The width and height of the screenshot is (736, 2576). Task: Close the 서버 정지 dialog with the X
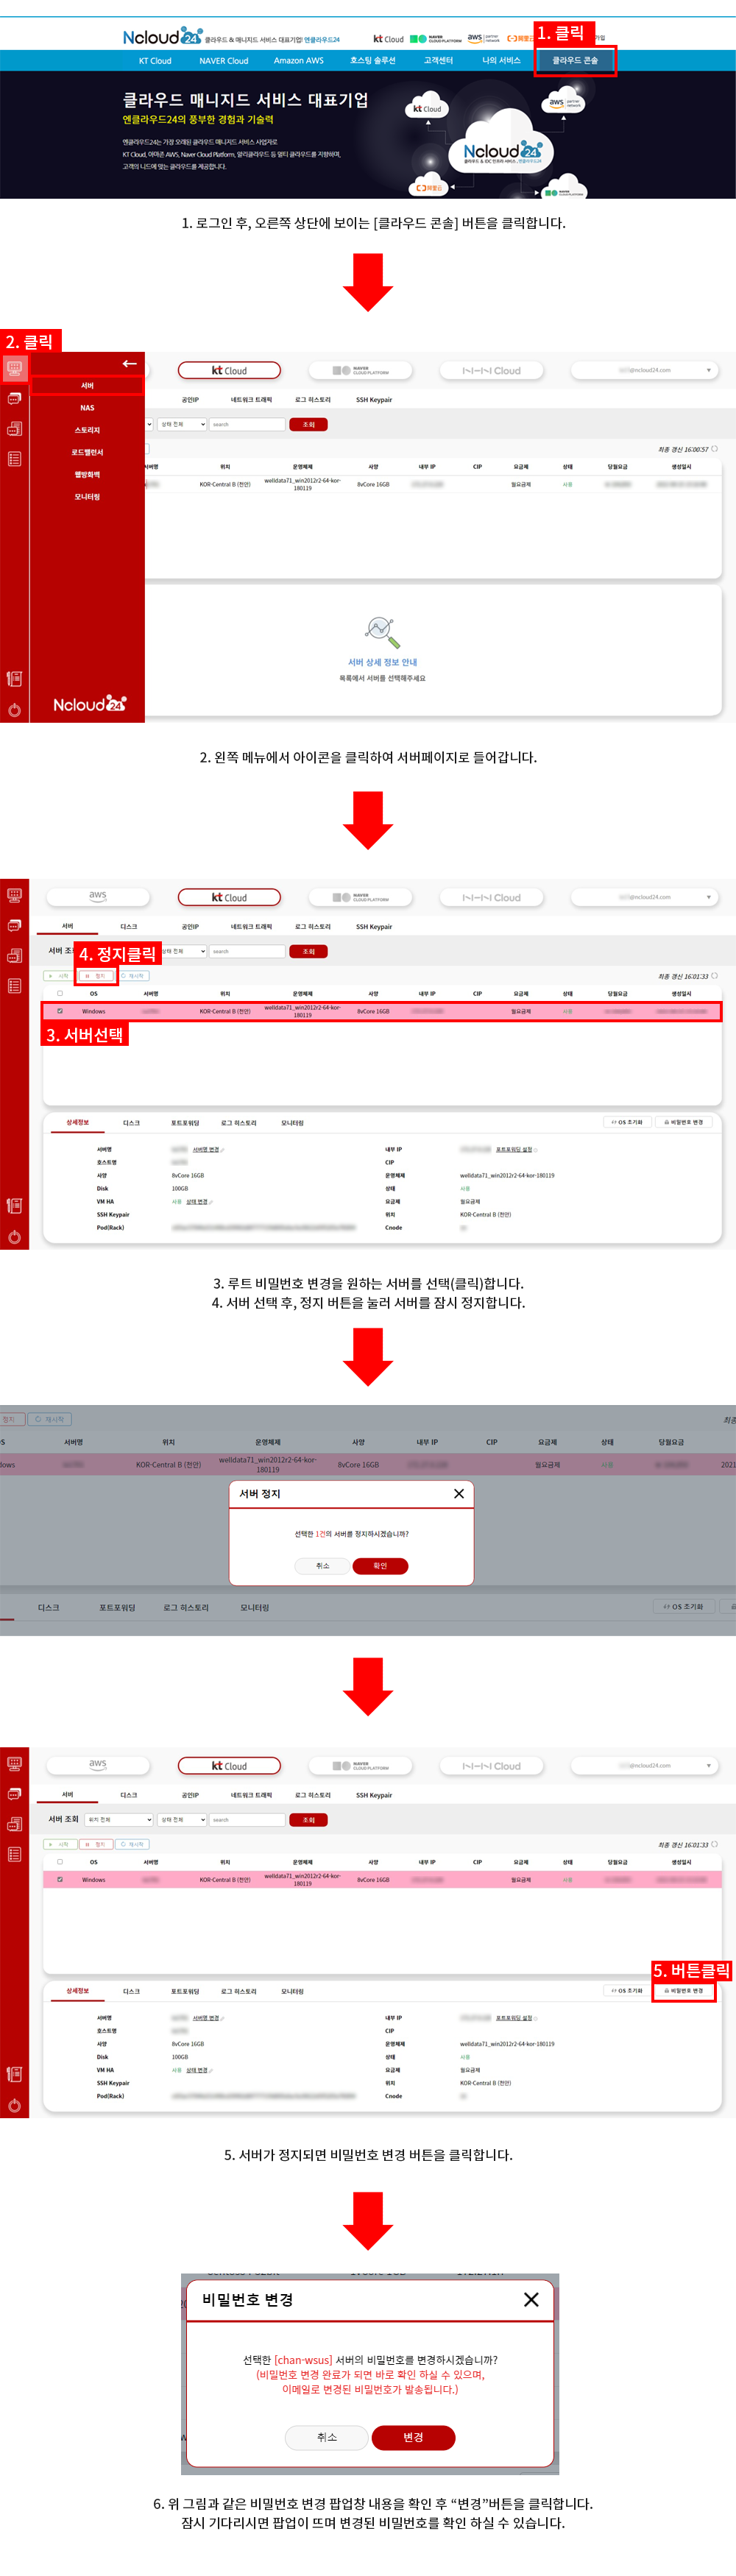[x=459, y=1493]
